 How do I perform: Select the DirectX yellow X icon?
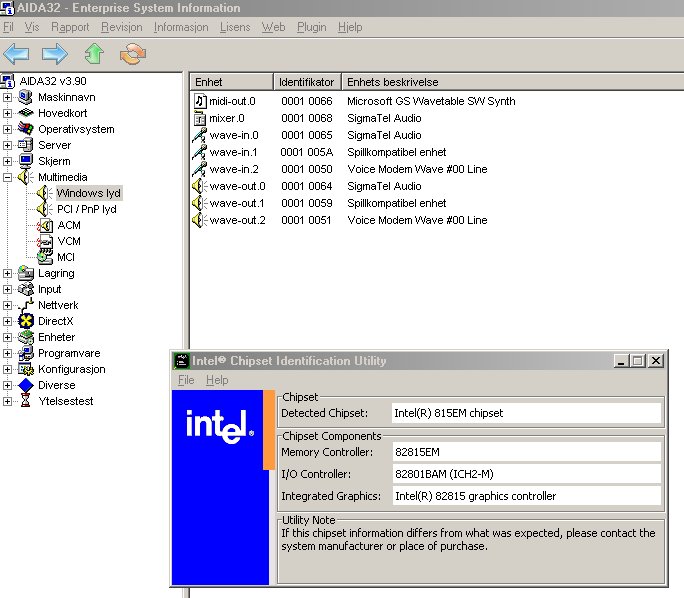26,321
